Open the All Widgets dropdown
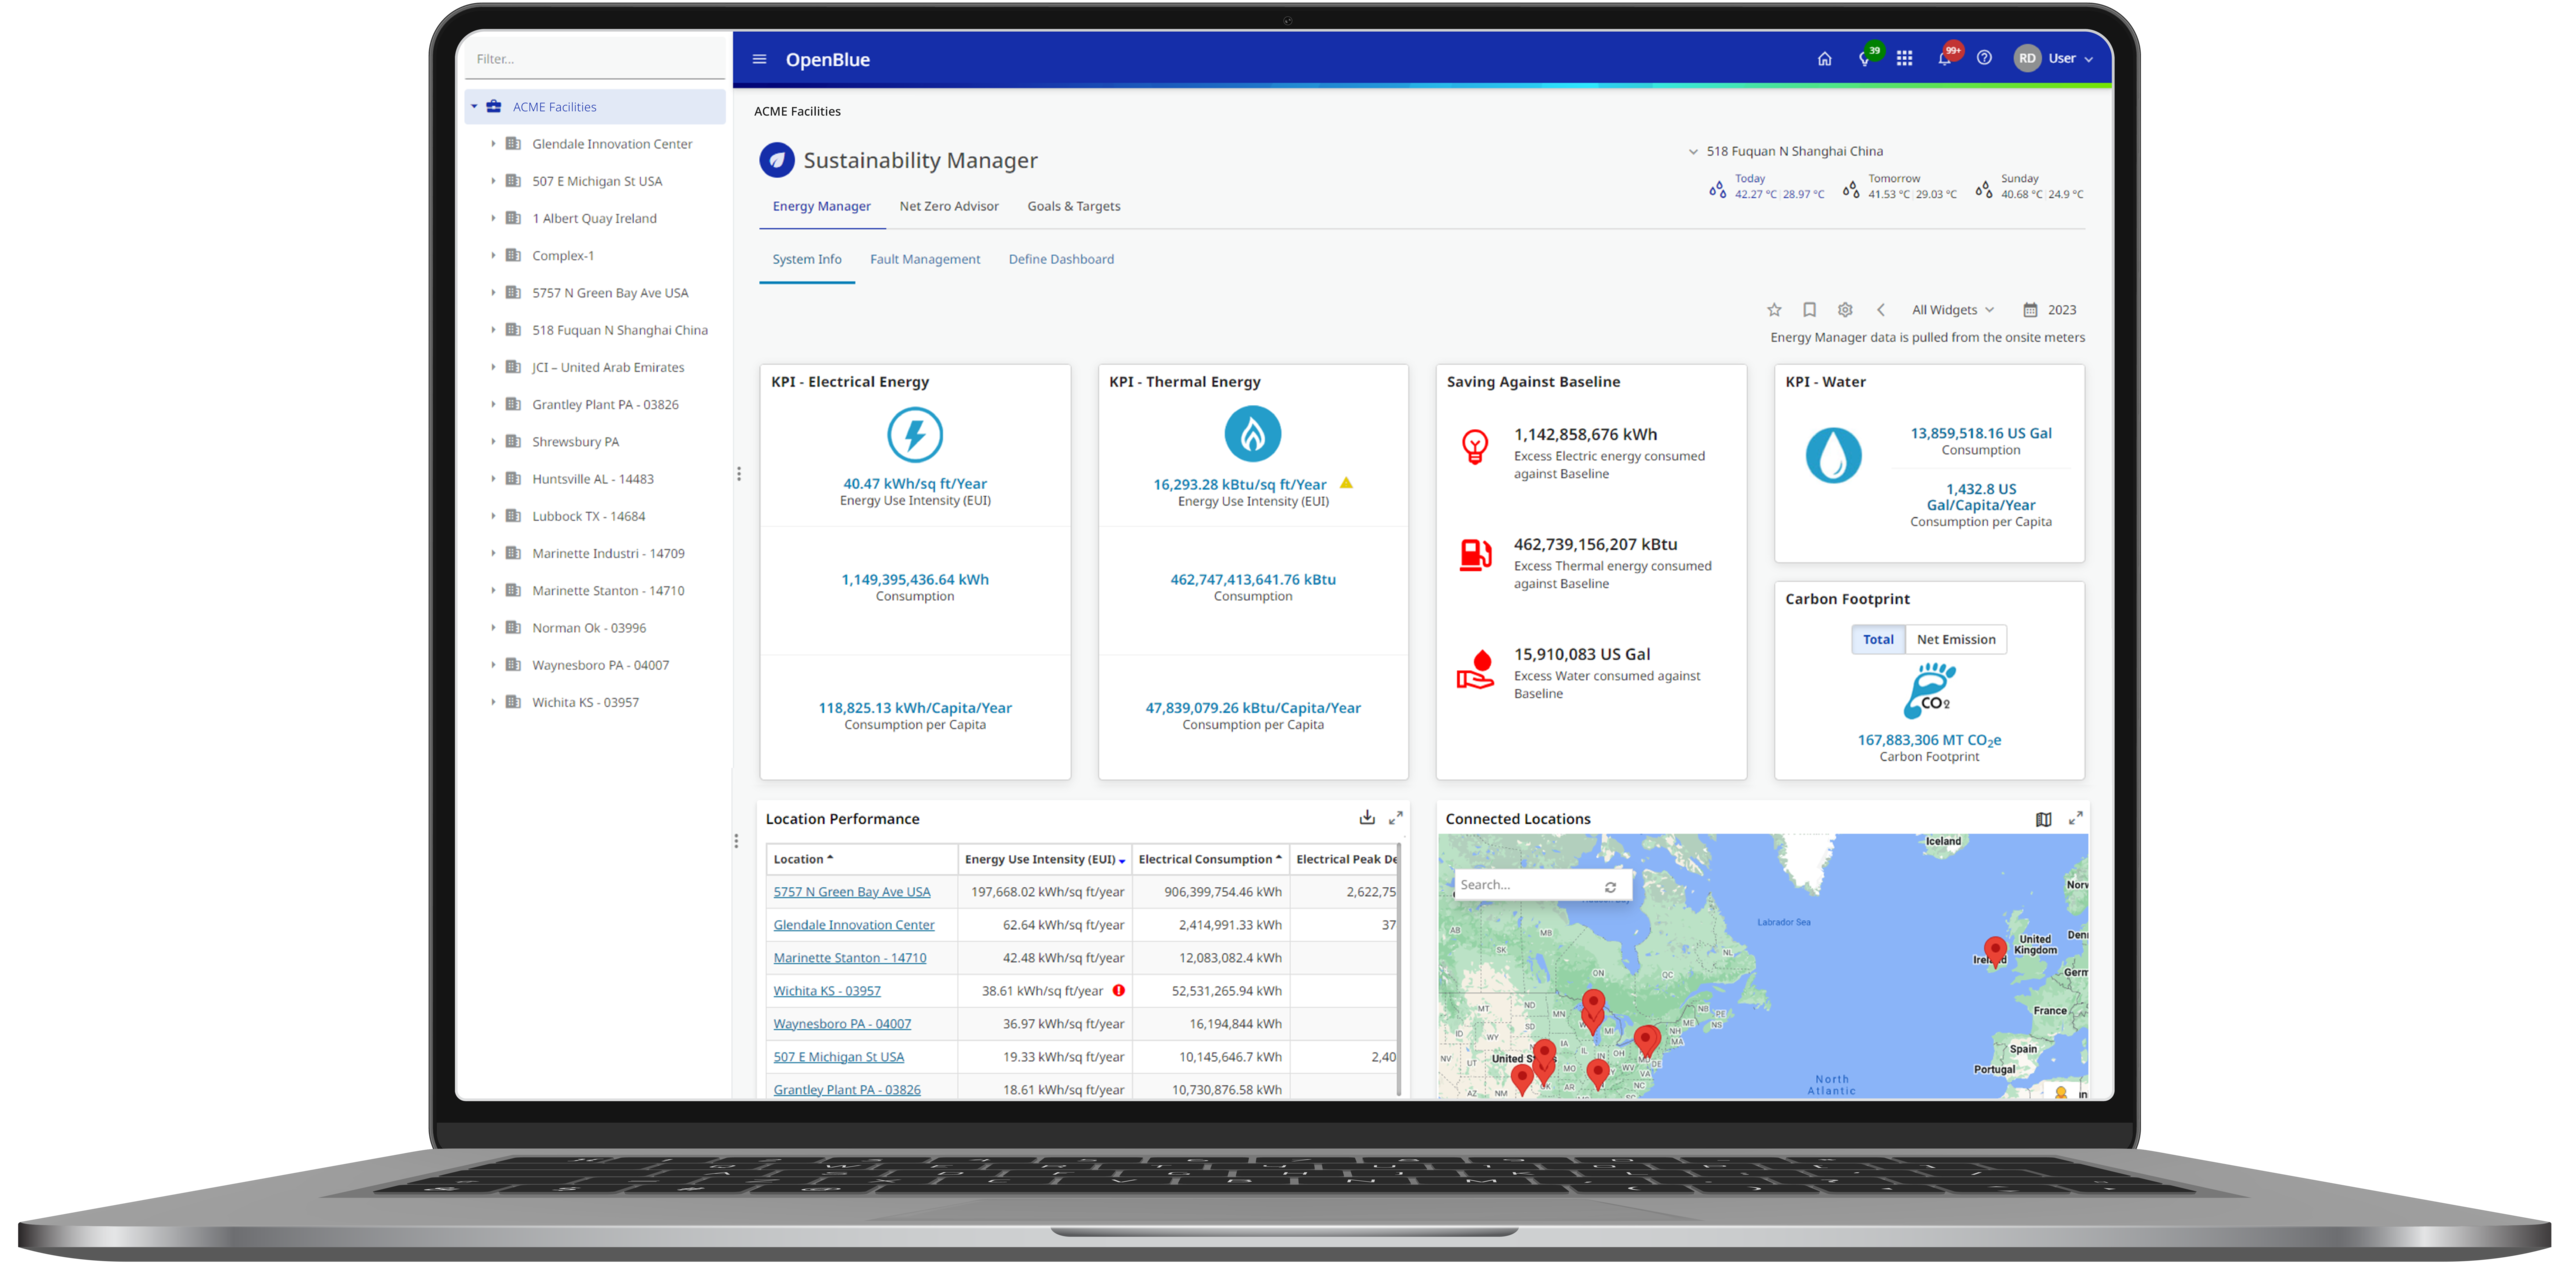The width and height of the screenshot is (2560, 1276). pyautogui.click(x=1952, y=310)
